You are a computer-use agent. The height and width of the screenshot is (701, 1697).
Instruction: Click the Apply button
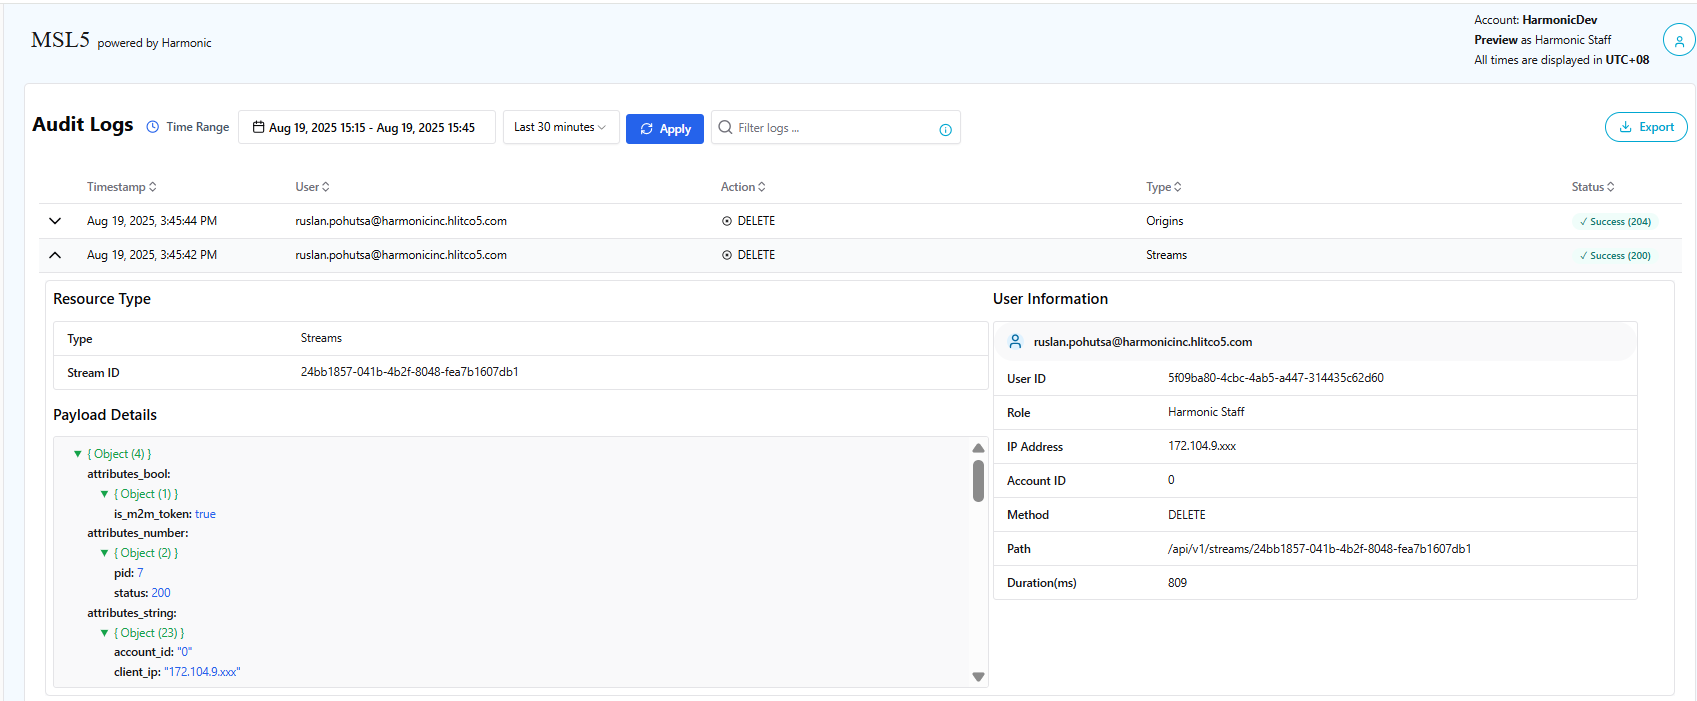[x=665, y=129]
